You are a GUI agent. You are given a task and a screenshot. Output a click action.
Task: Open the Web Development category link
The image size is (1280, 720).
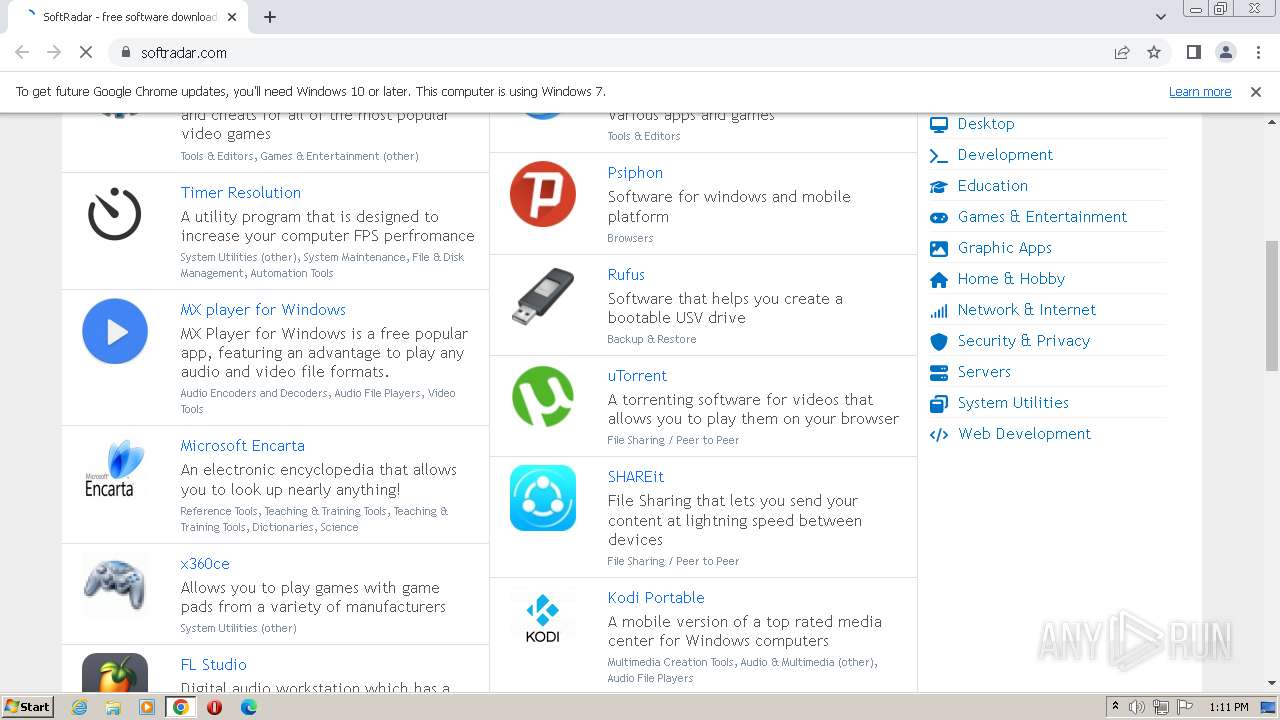pyautogui.click(x=1025, y=434)
